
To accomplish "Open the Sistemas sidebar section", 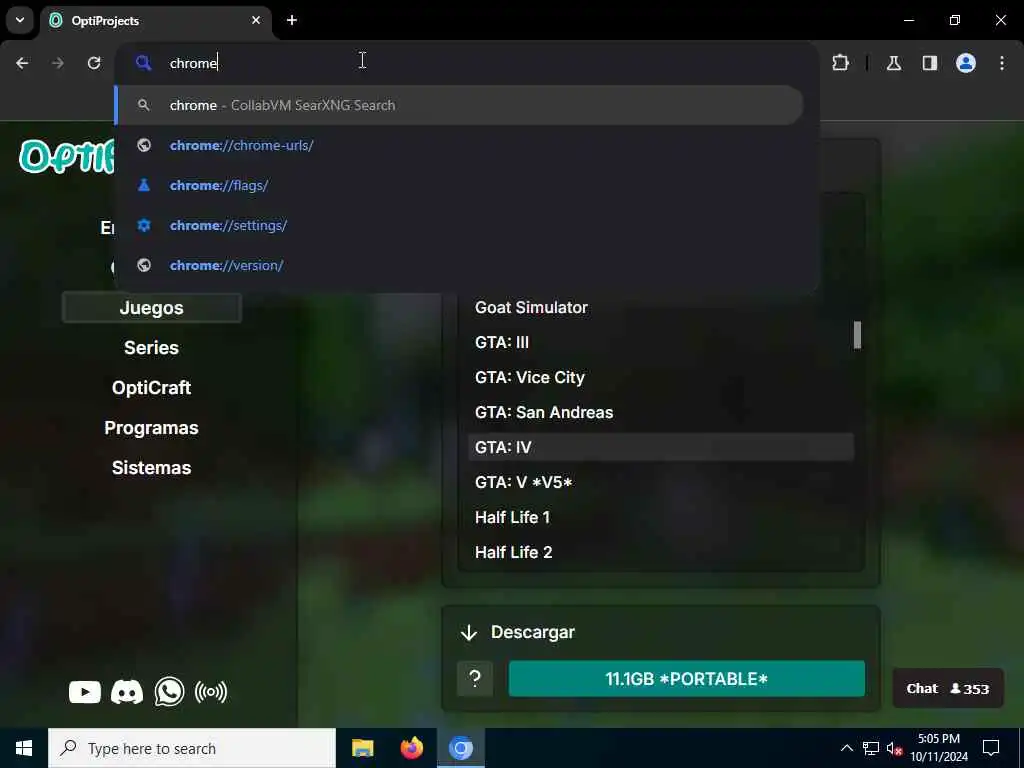I will pyautogui.click(x=152, y=468).
